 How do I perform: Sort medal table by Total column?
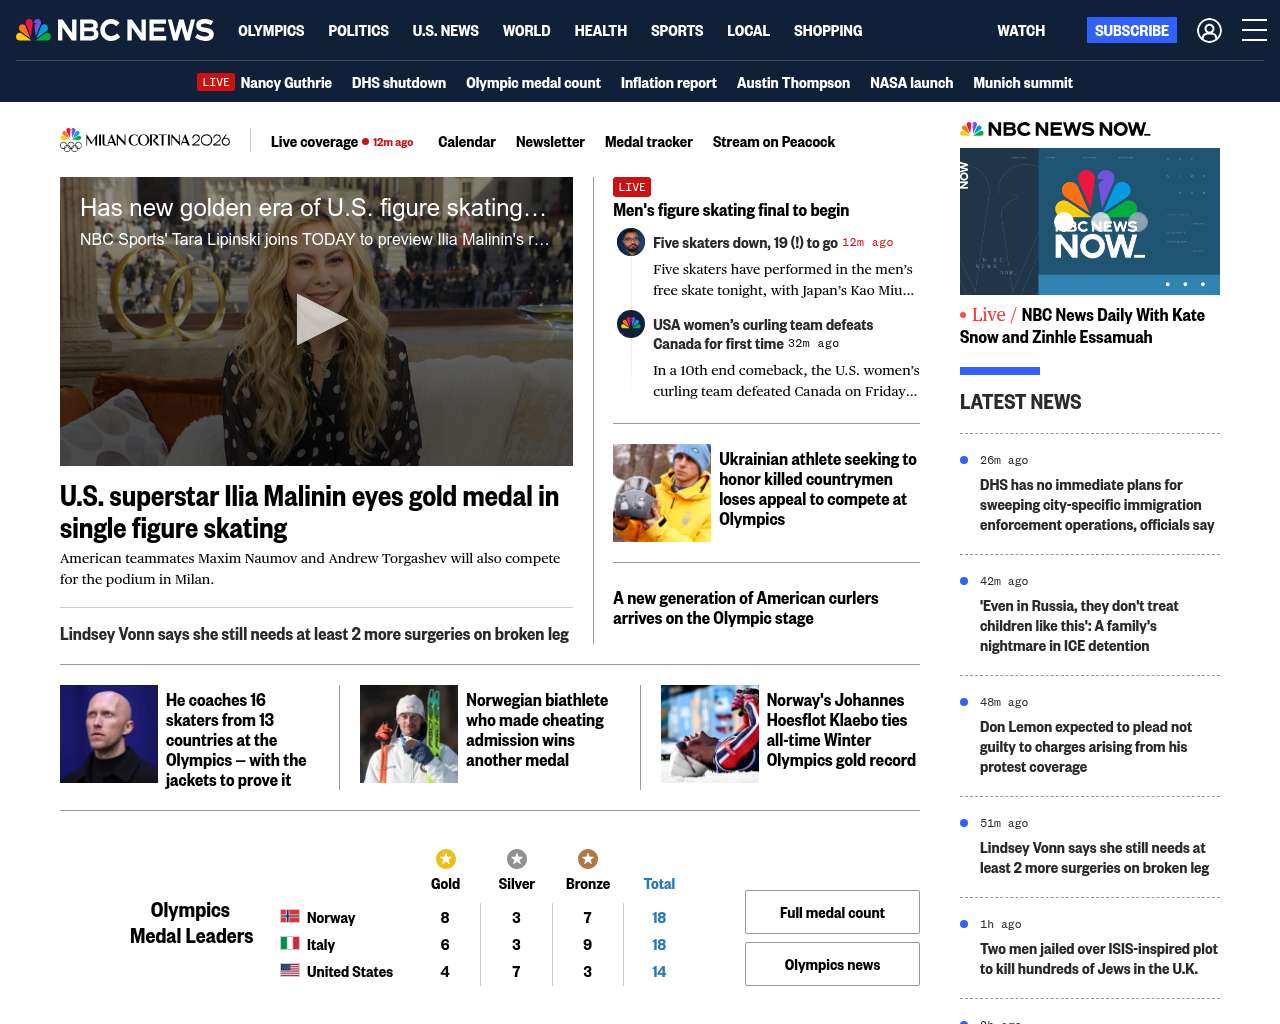[x=659, y=884]
